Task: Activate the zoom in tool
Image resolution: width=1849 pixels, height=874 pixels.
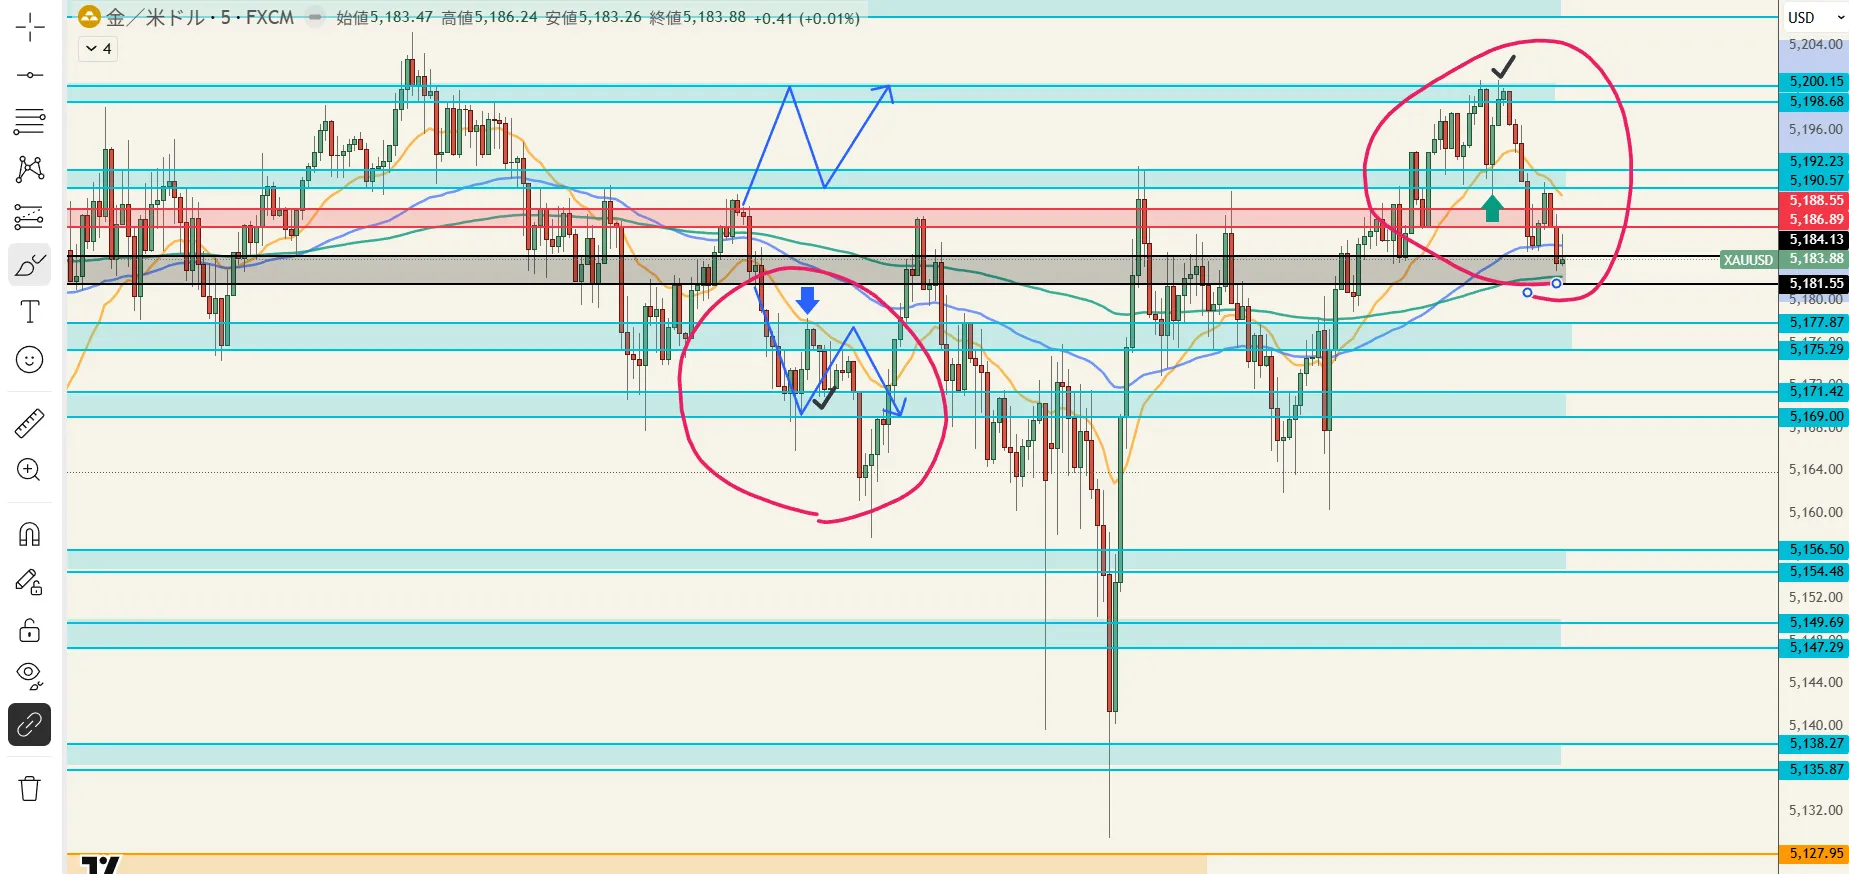Action: tap(30, 470)
